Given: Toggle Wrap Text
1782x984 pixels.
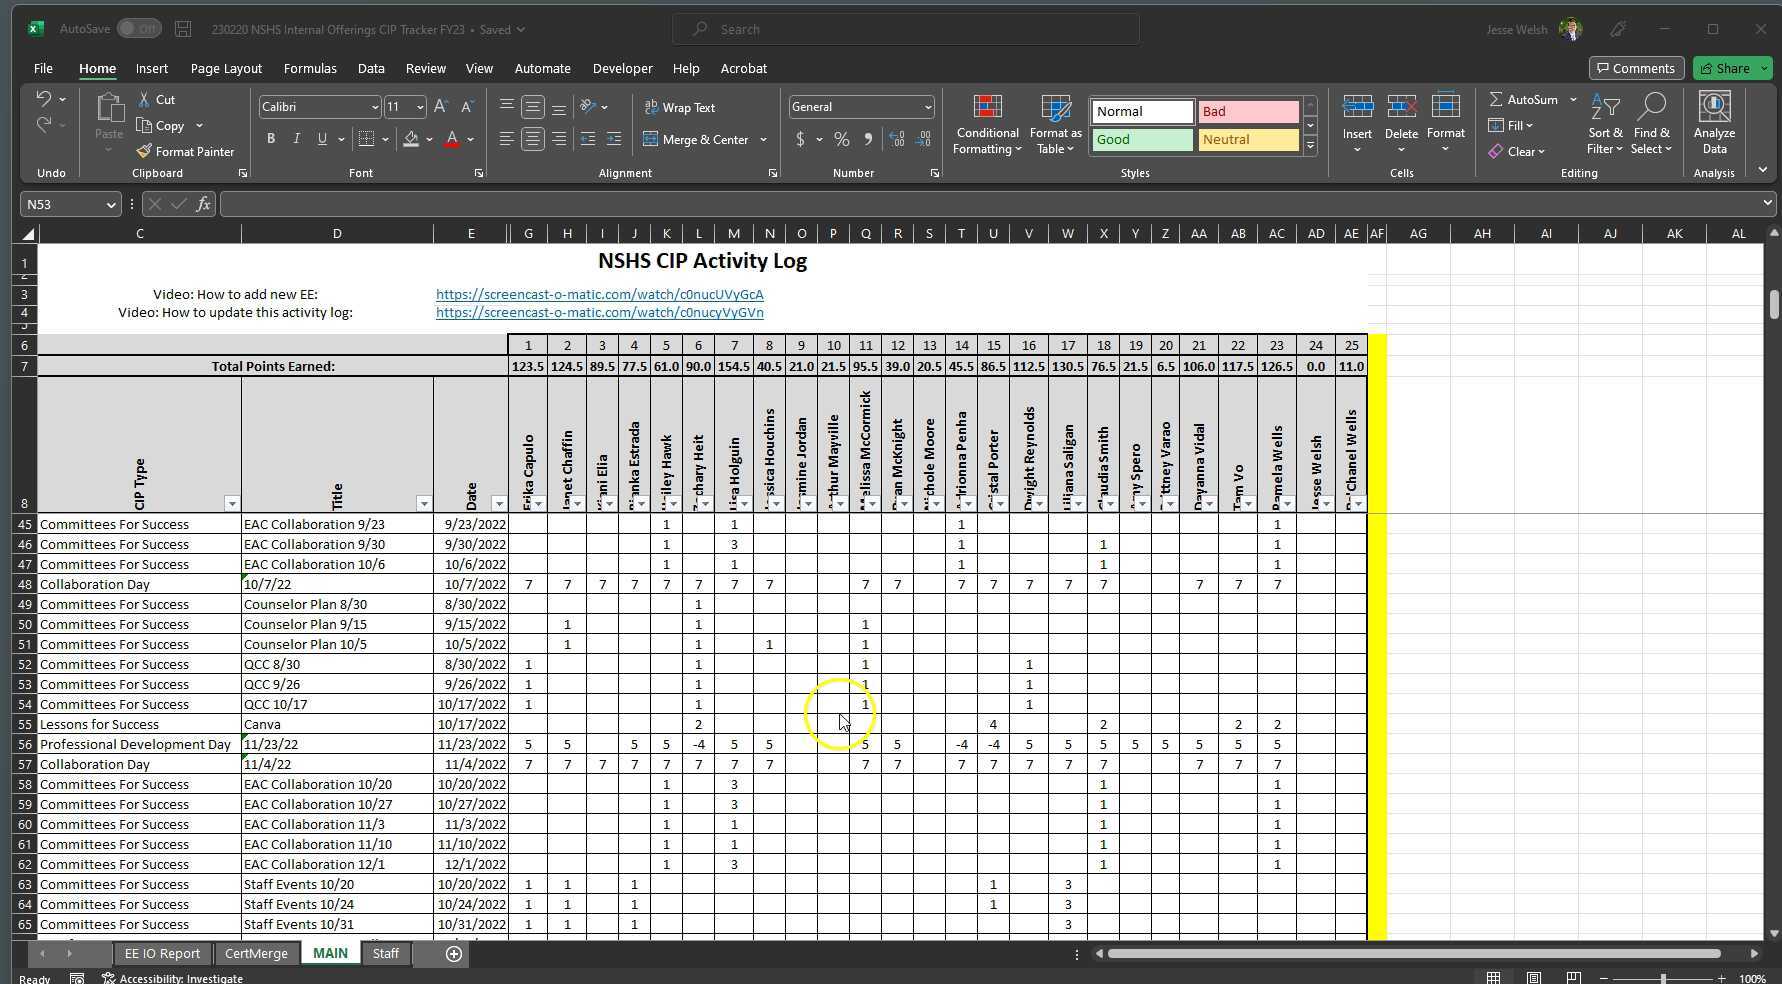Looking at the screenshot, I should (680, 107).
